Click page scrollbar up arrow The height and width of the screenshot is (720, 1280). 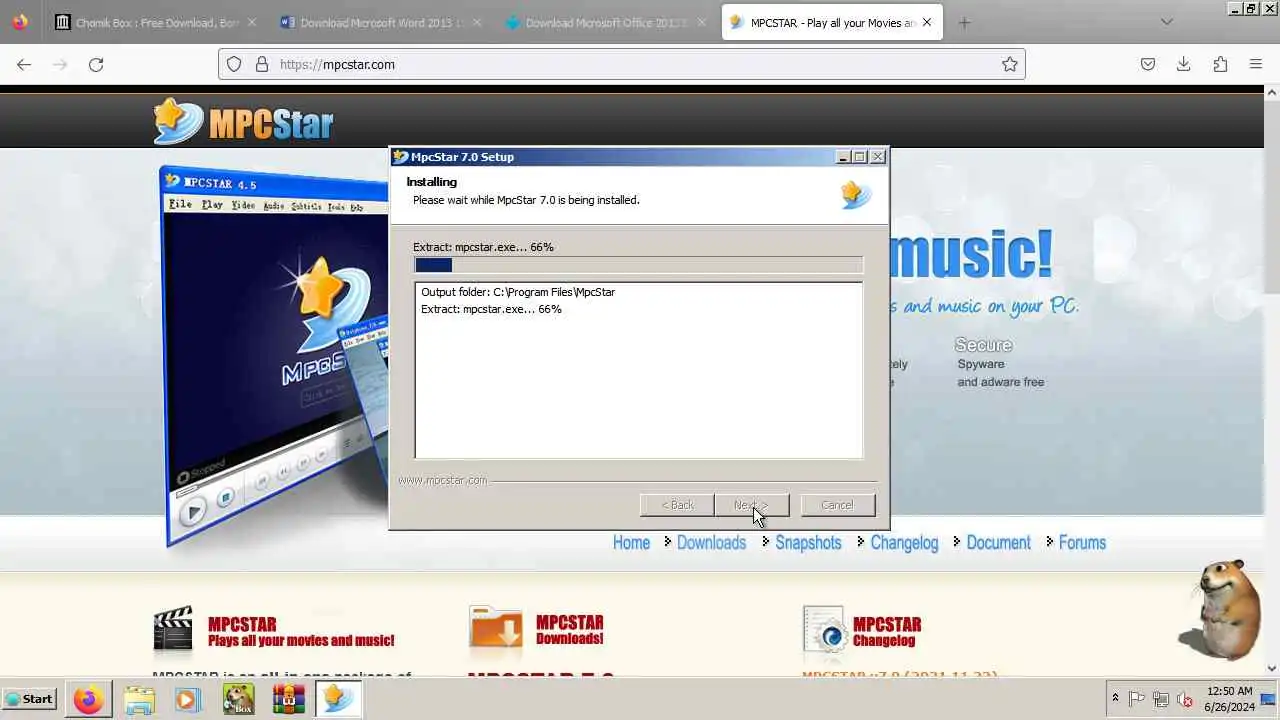click(x=1272, y=92)
